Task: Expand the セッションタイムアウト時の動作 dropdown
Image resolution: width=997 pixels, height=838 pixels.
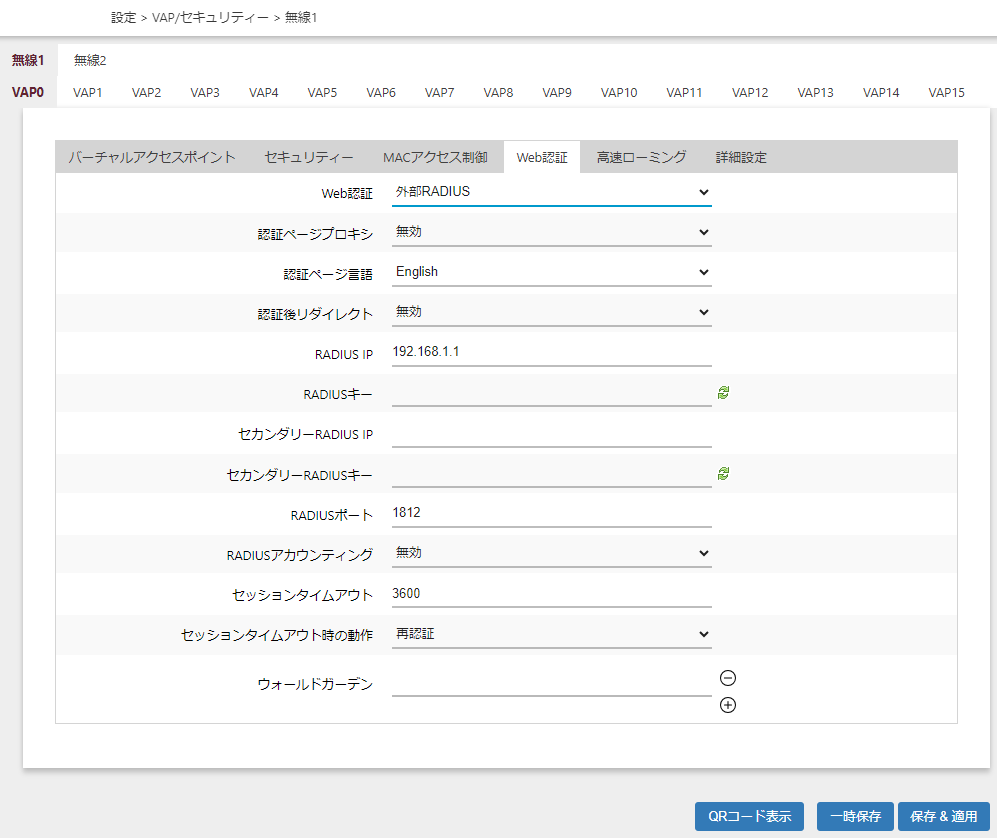Action: tap(551, 634)
